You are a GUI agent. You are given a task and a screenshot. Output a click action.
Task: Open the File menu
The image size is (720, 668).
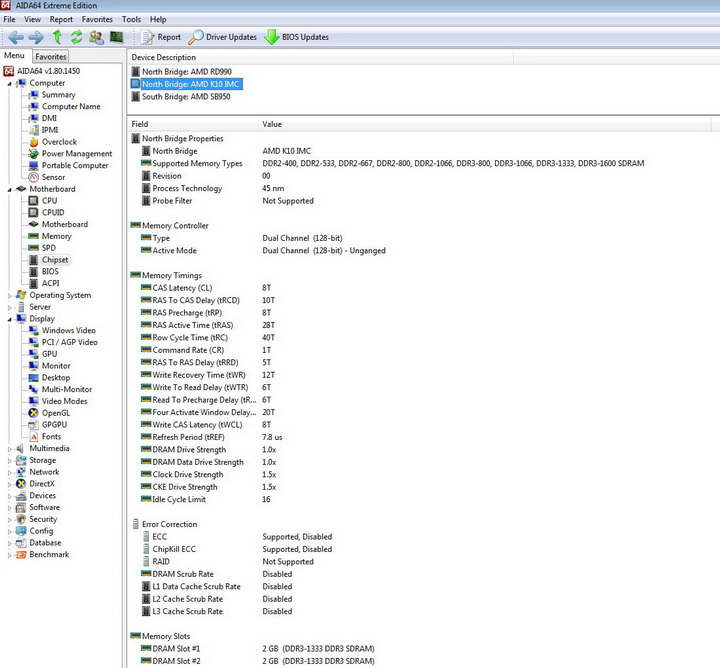[9, 19]
